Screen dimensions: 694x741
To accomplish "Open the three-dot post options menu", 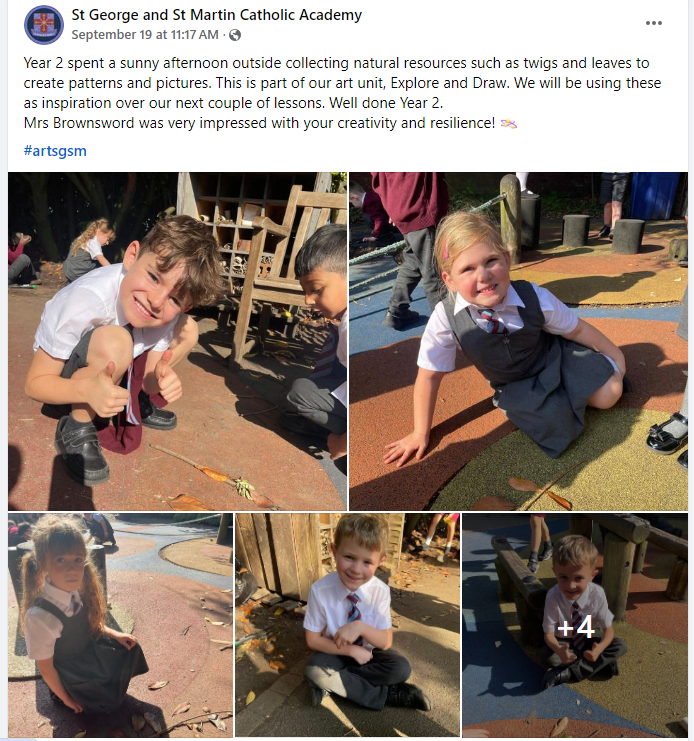I will pos(653,23).
